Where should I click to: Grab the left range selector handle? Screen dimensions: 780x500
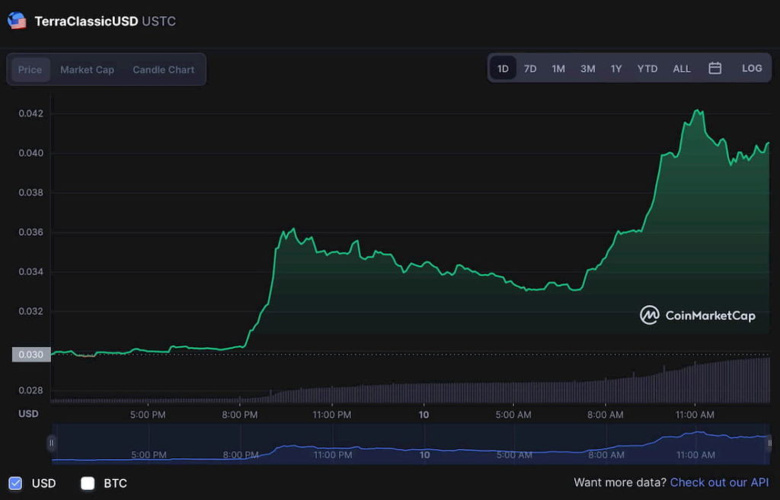pos(51,443)
